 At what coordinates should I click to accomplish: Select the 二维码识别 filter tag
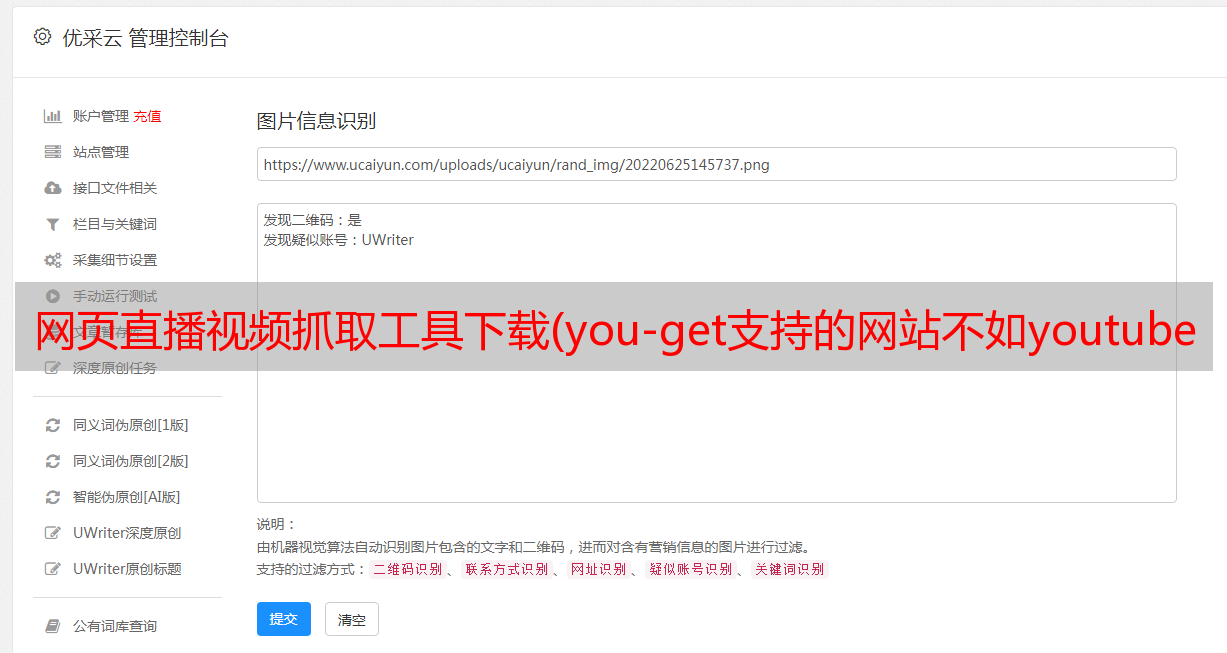407,569
